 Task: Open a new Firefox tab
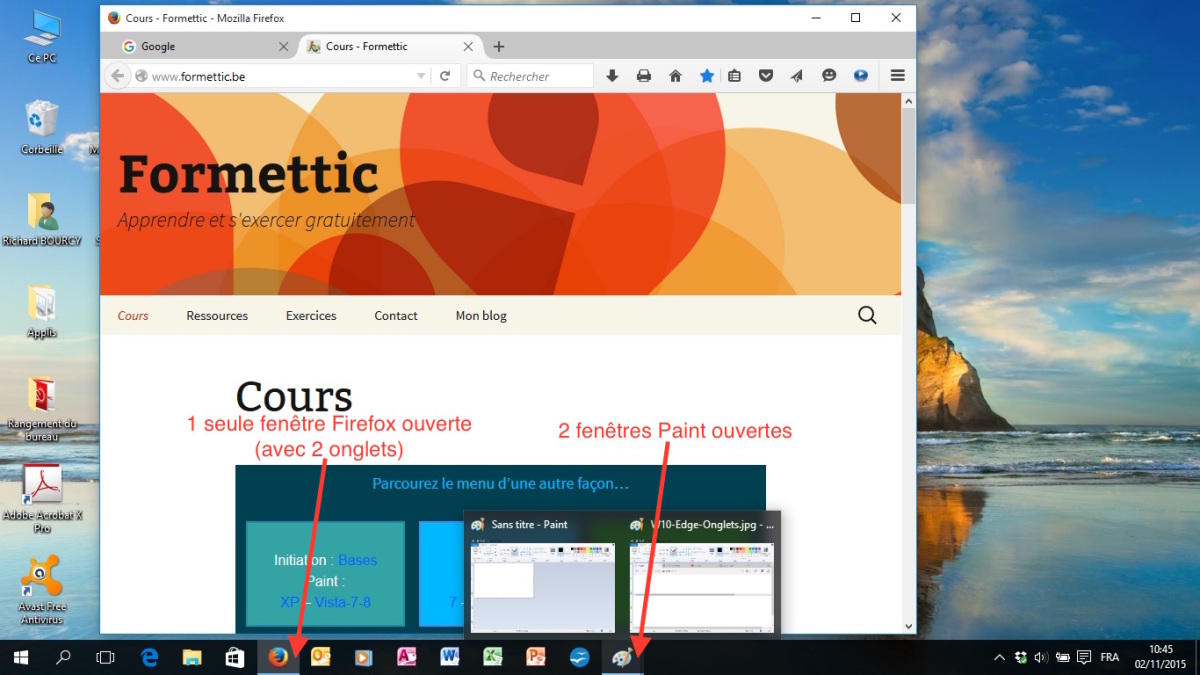(499, 46)
